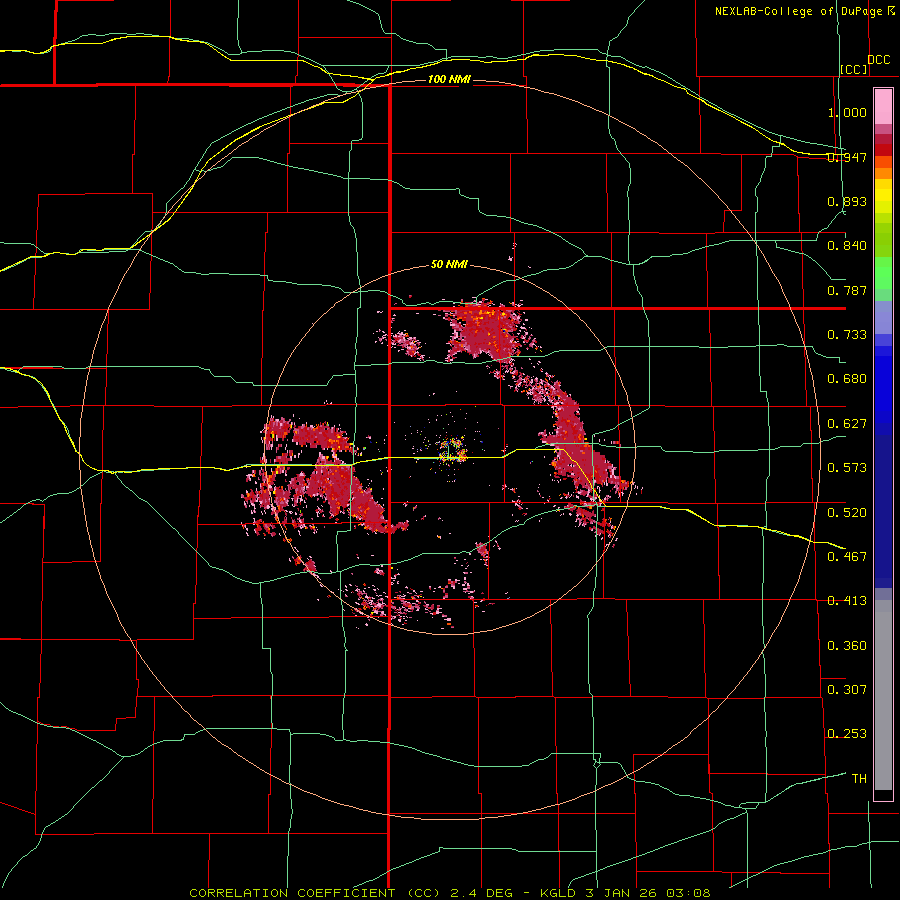Pick the bright green color bar segment
This screenshot has width=900, height=900.
point(883,273)
